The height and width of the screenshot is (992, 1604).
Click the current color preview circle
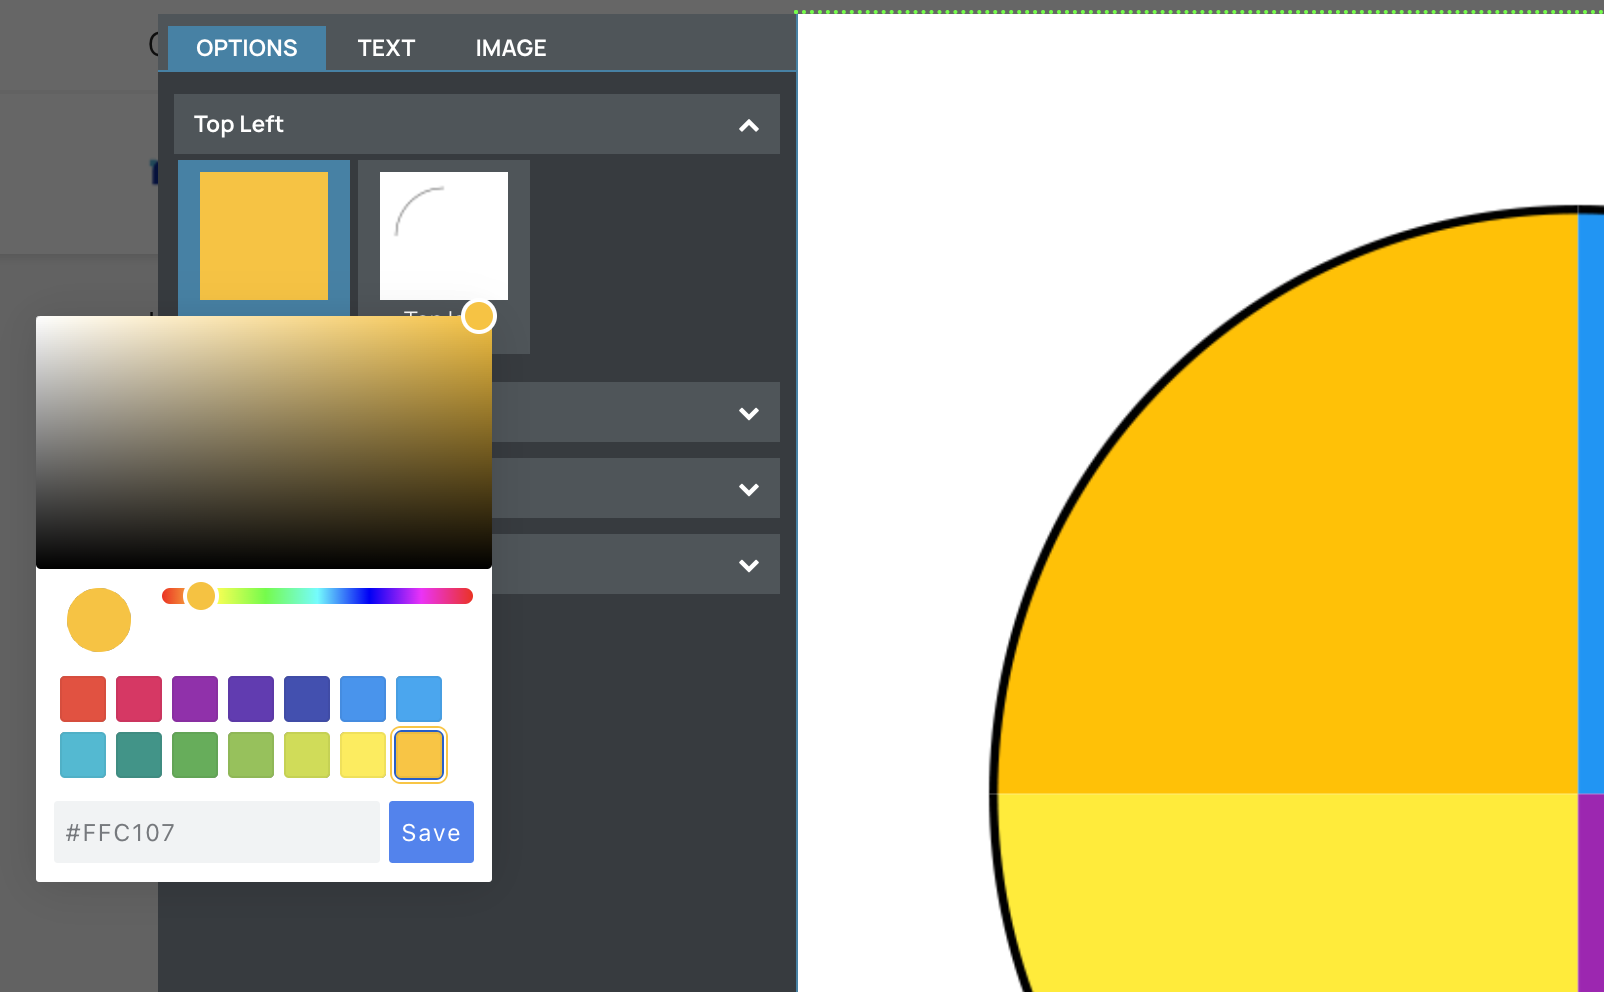99,620
